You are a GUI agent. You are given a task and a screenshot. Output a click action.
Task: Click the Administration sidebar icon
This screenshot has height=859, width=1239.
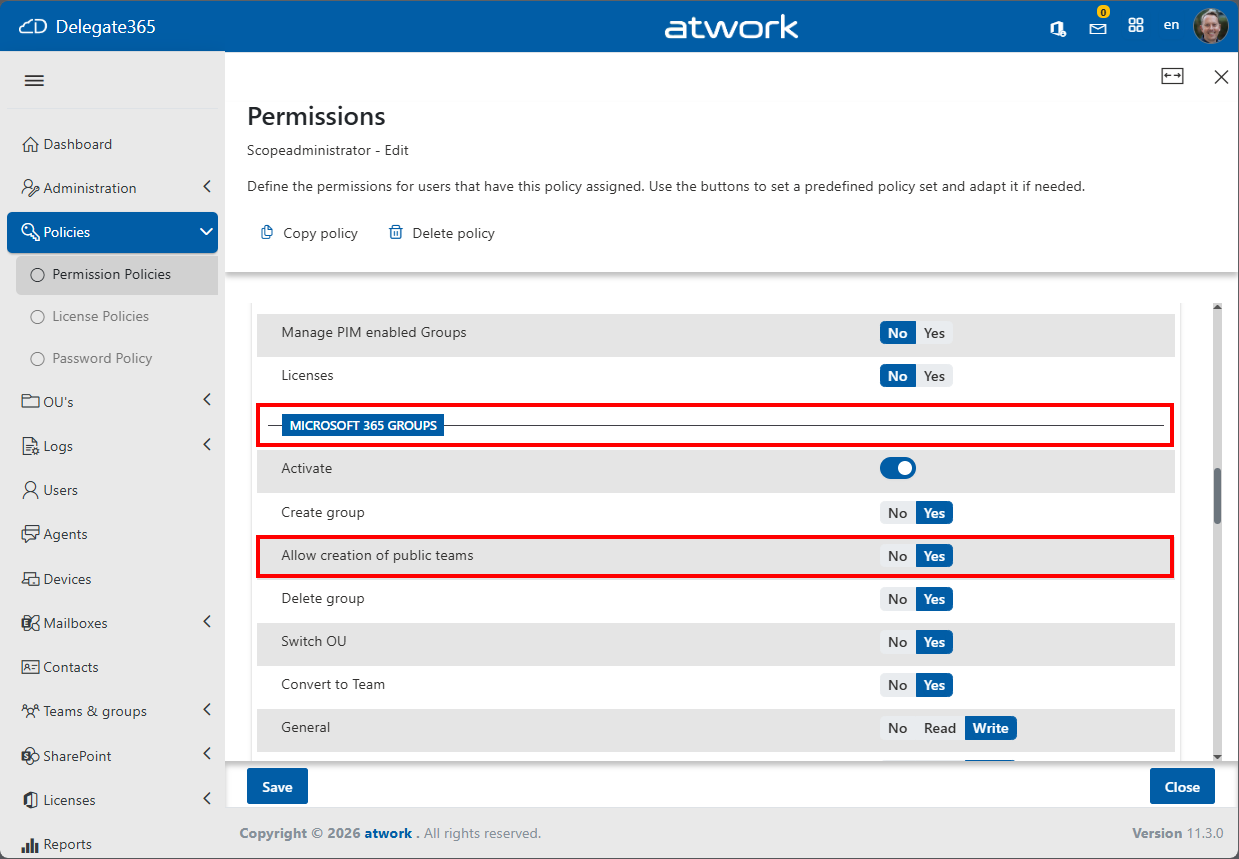[30, 188]
